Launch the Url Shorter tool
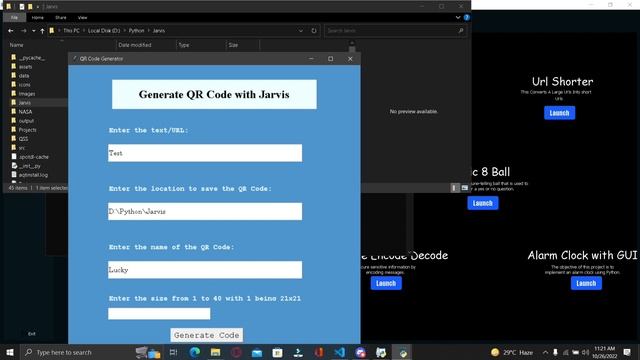640x360 pixels. 559,113
